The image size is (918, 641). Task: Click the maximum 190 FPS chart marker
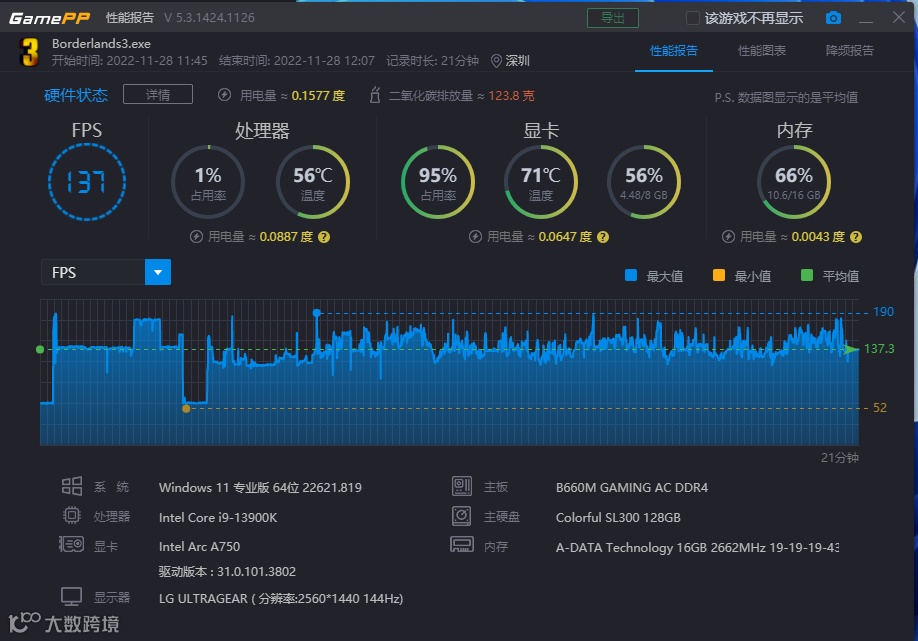(x=317, y=313)
